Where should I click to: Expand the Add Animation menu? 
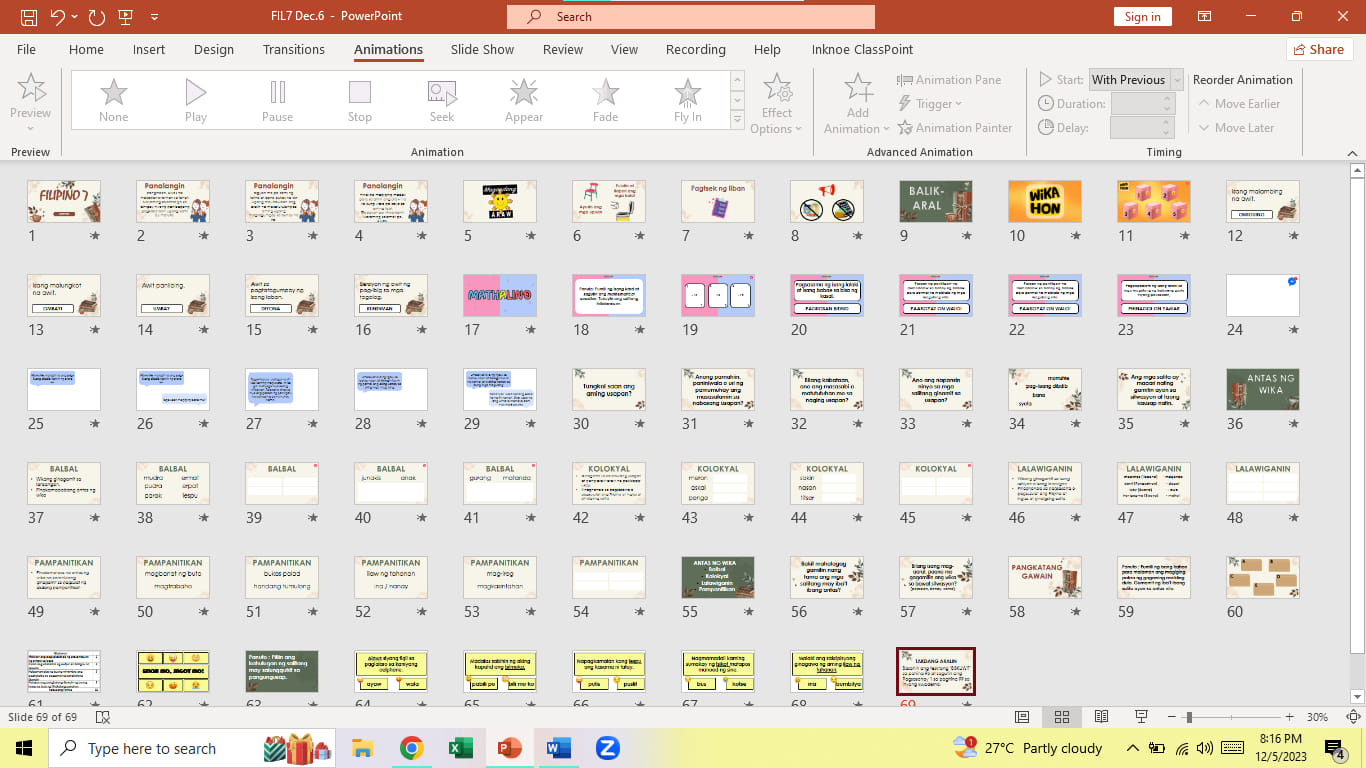point(857,103)
